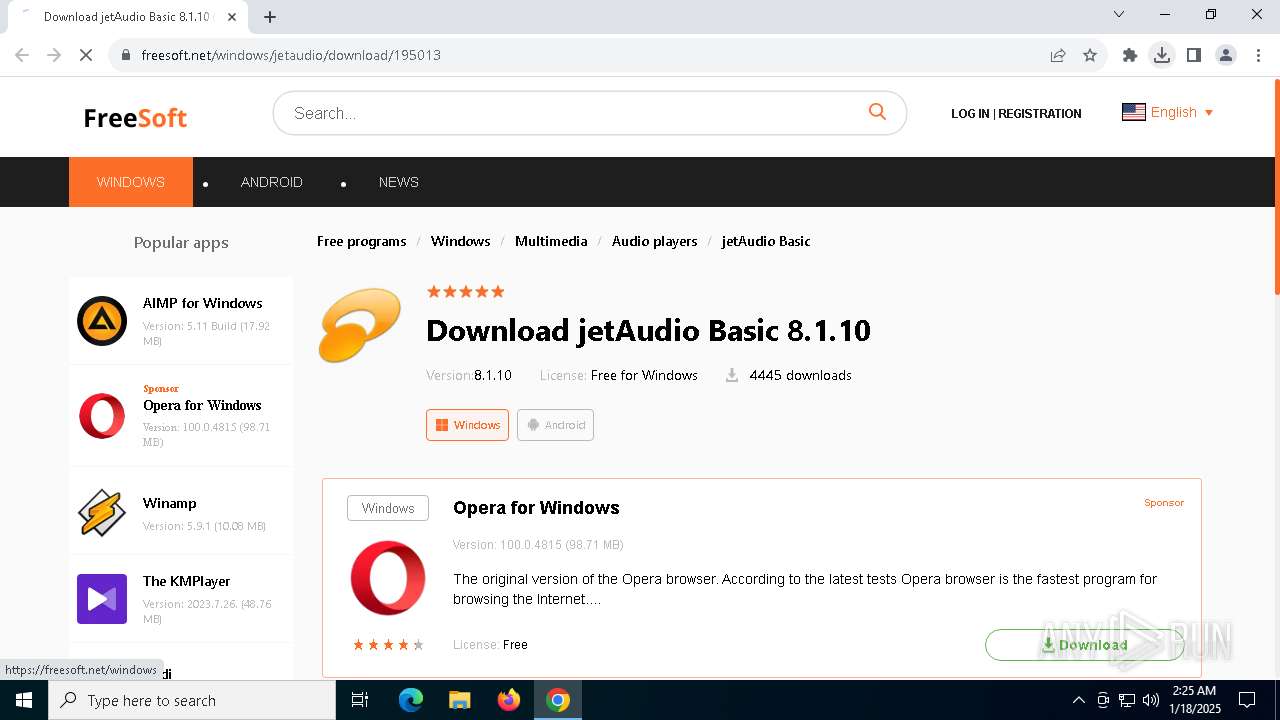Open Task View on the taskbar
The image size is (1280, 720).
point(360,700)
